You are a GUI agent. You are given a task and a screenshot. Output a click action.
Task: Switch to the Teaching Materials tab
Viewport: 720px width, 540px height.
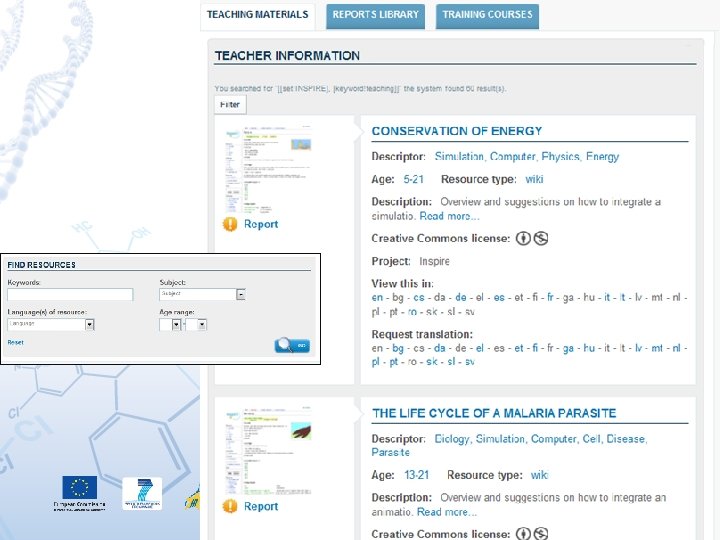pos(258,15)
